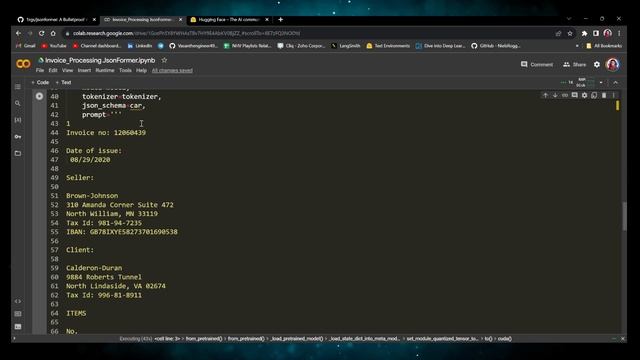Screen dimensions: 640x360
Task: Open the Command palette sidebar icon
Action: click(x=18, y=314)
